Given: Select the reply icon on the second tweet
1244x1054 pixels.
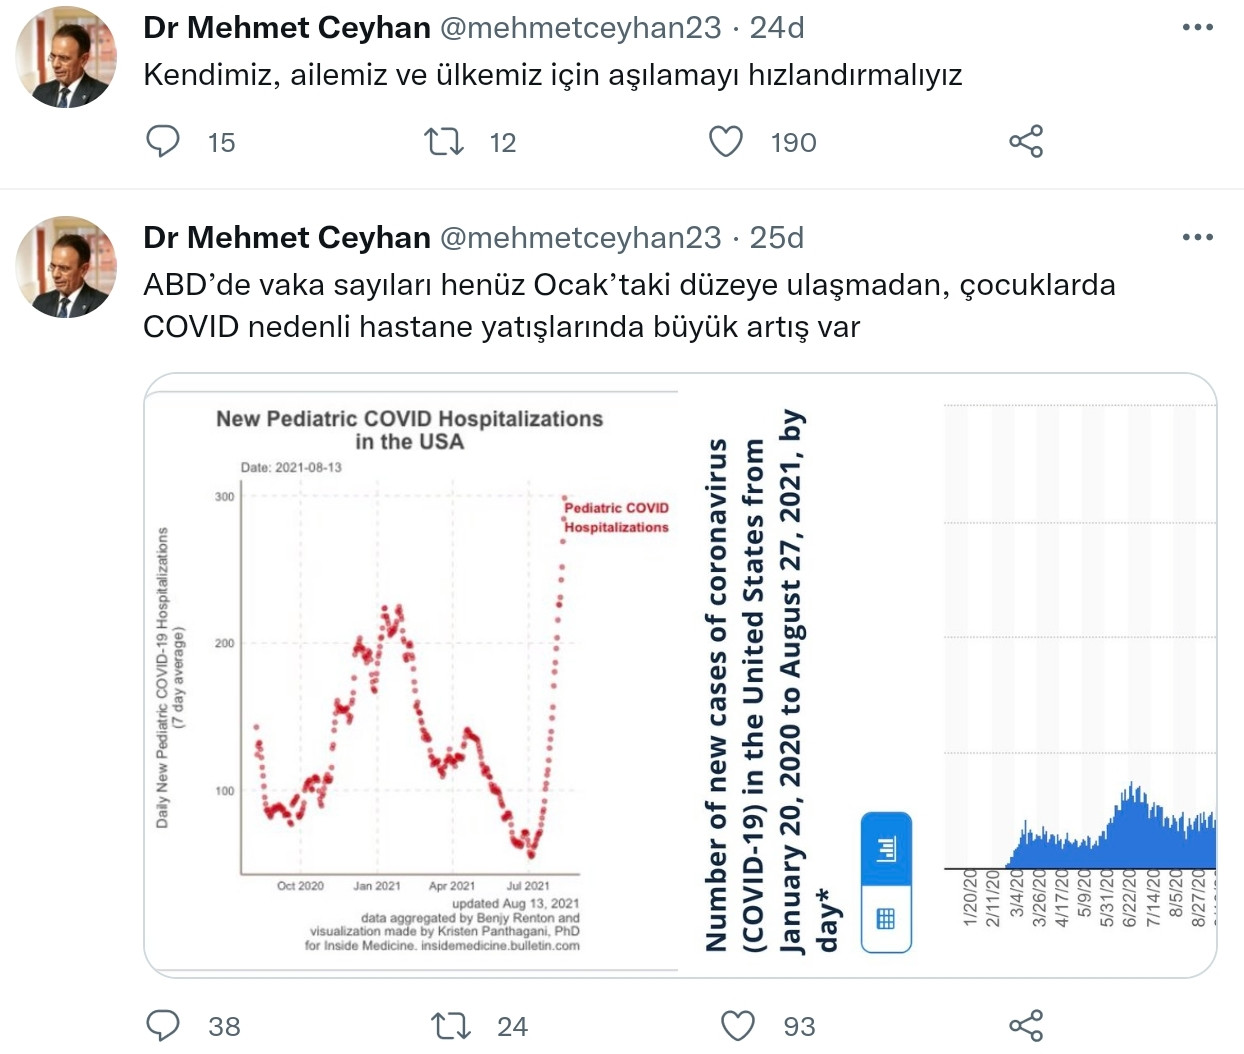Looking at the screenshot, I should (x=163, y=1025).
